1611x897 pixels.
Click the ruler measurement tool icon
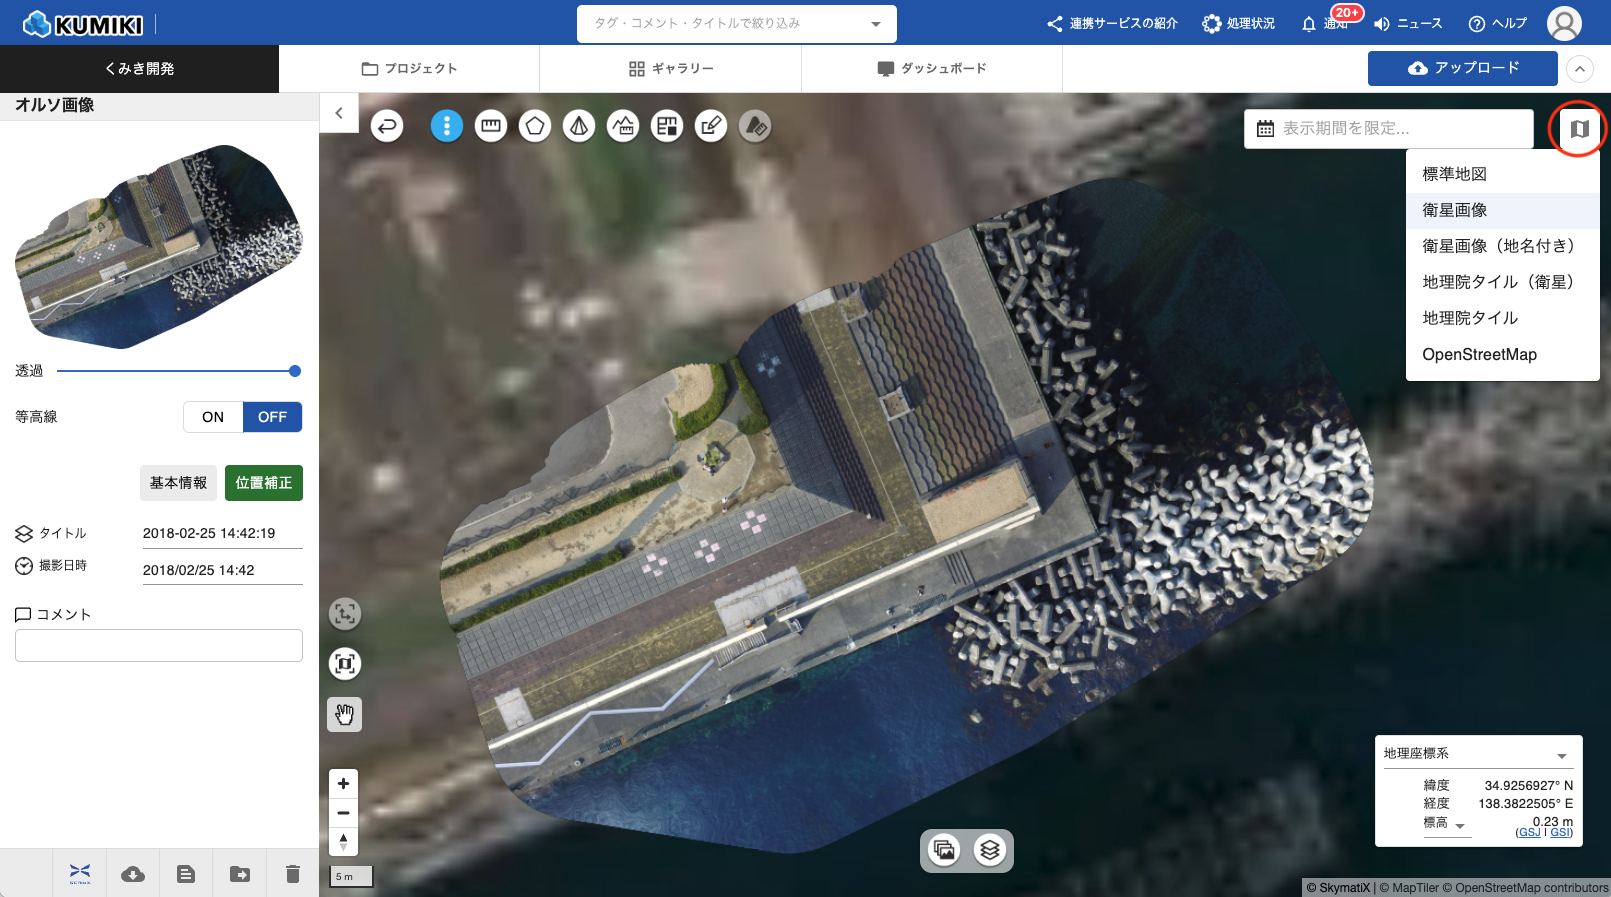[x=490, y=126]
